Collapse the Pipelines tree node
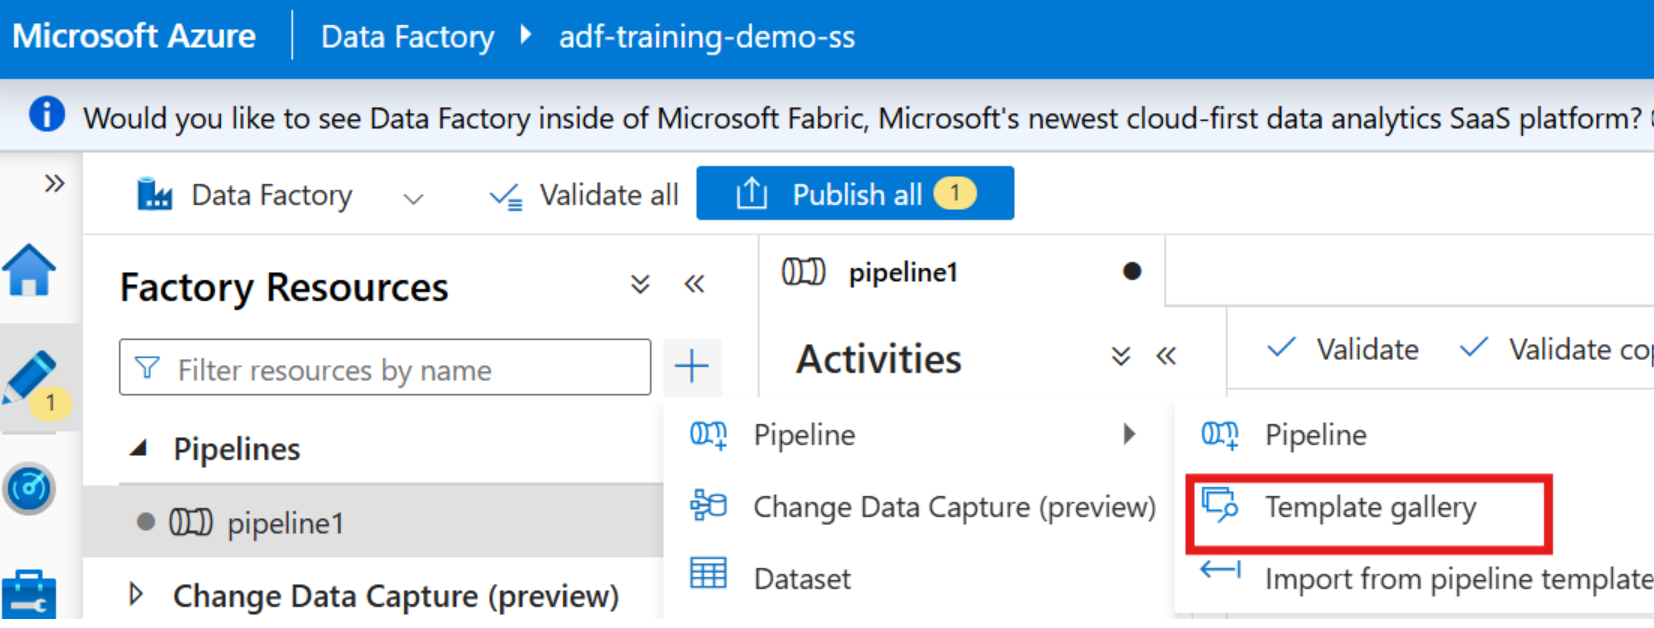The height and width of the screenshot is (628, 1654). point(139,448)
